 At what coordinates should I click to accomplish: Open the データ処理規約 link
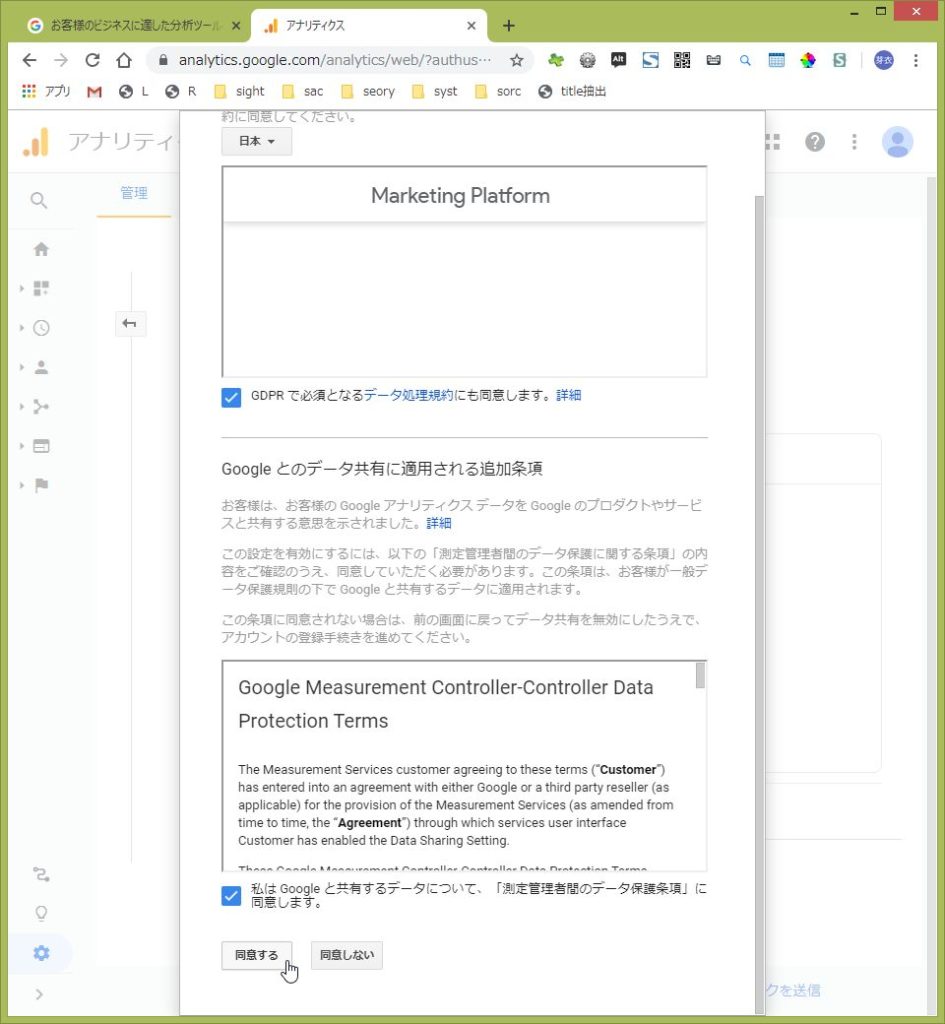pyautogui.click(x=408, y=396)
